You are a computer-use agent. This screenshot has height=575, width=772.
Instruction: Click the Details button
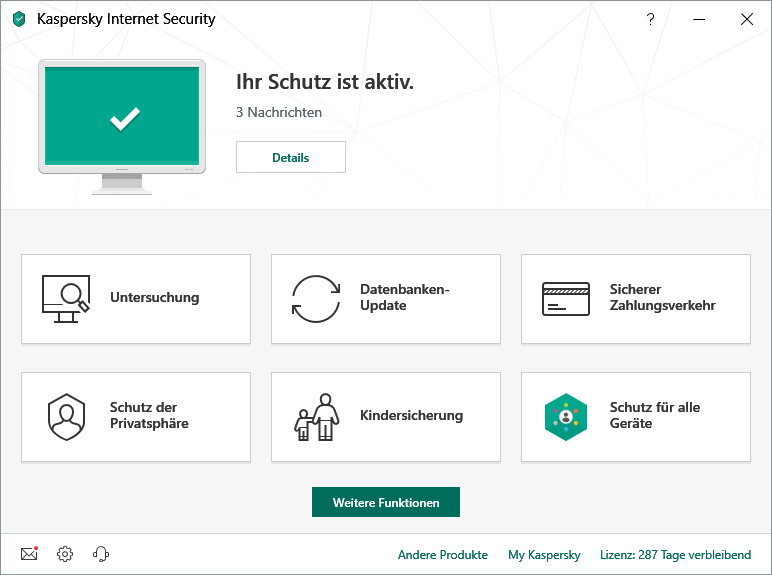click(291, 157)
